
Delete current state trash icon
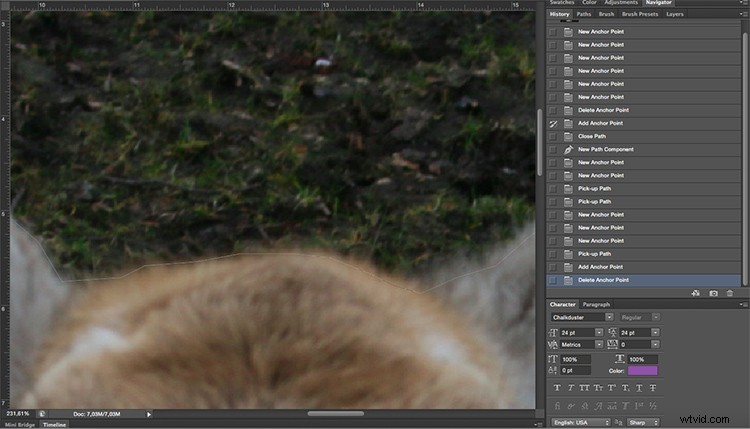pos(729,293)
